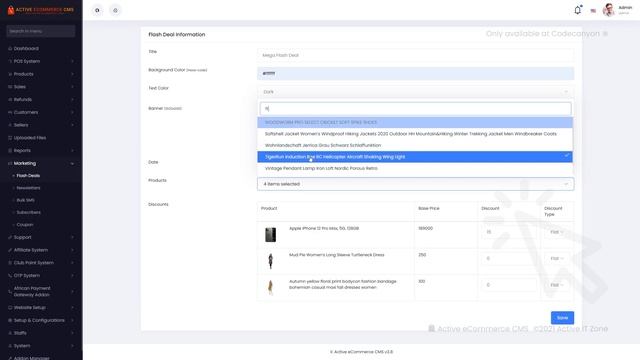
Task: Expand the Sales menu chevron
Action: click(x=72, y=87)
